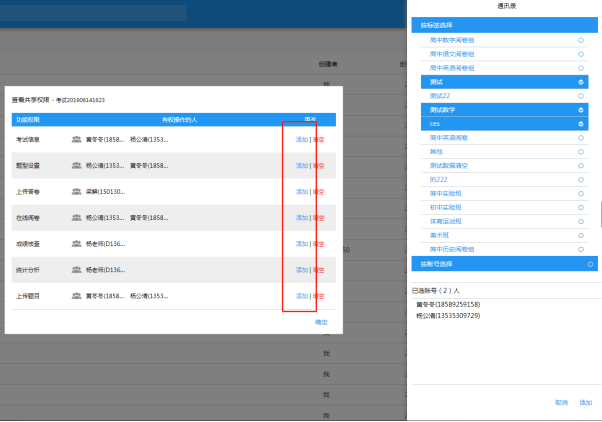Click the group icon in 上传题目 row

coord(76,296)
